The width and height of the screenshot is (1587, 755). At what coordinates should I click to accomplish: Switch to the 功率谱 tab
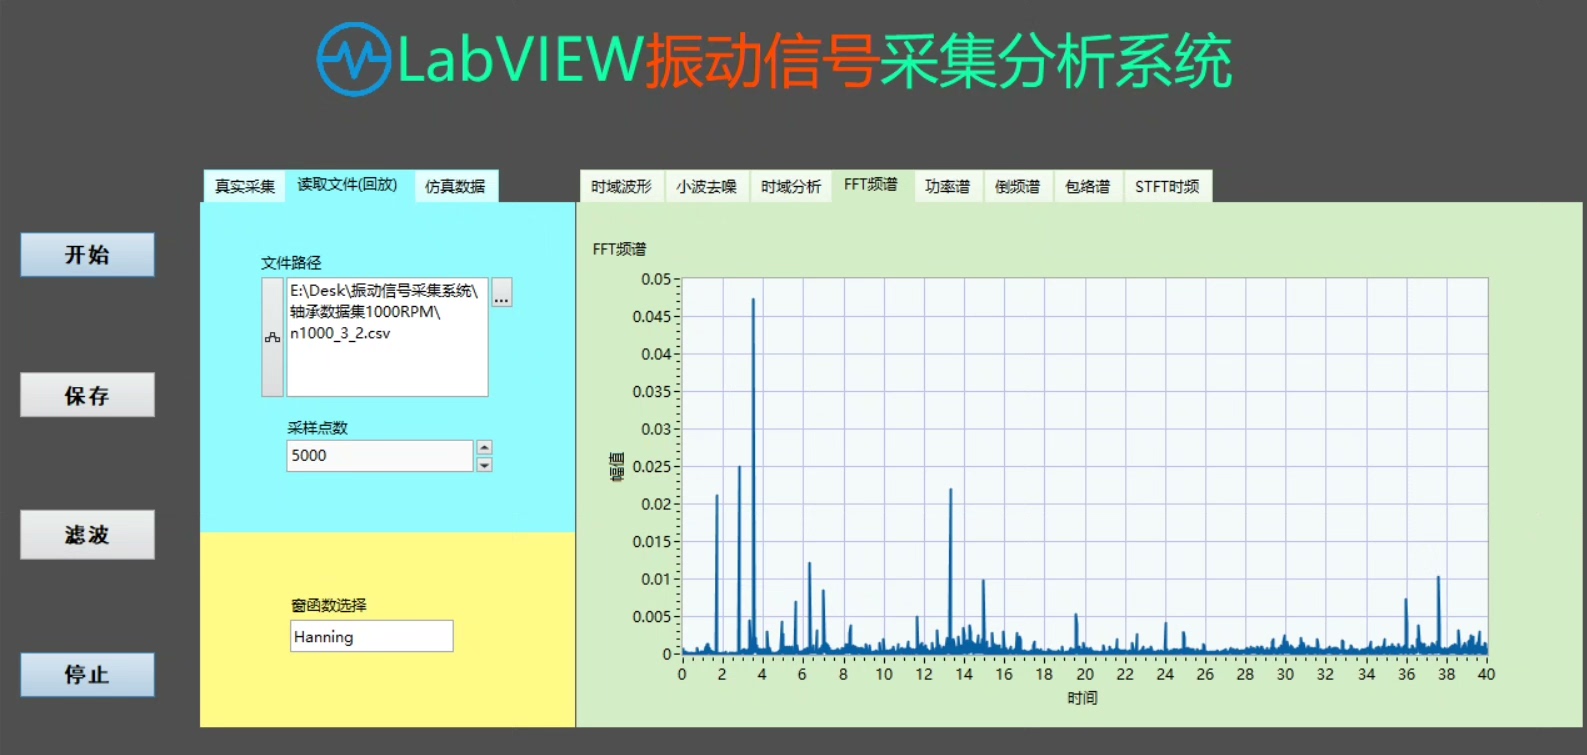click(x=947, y=186)
